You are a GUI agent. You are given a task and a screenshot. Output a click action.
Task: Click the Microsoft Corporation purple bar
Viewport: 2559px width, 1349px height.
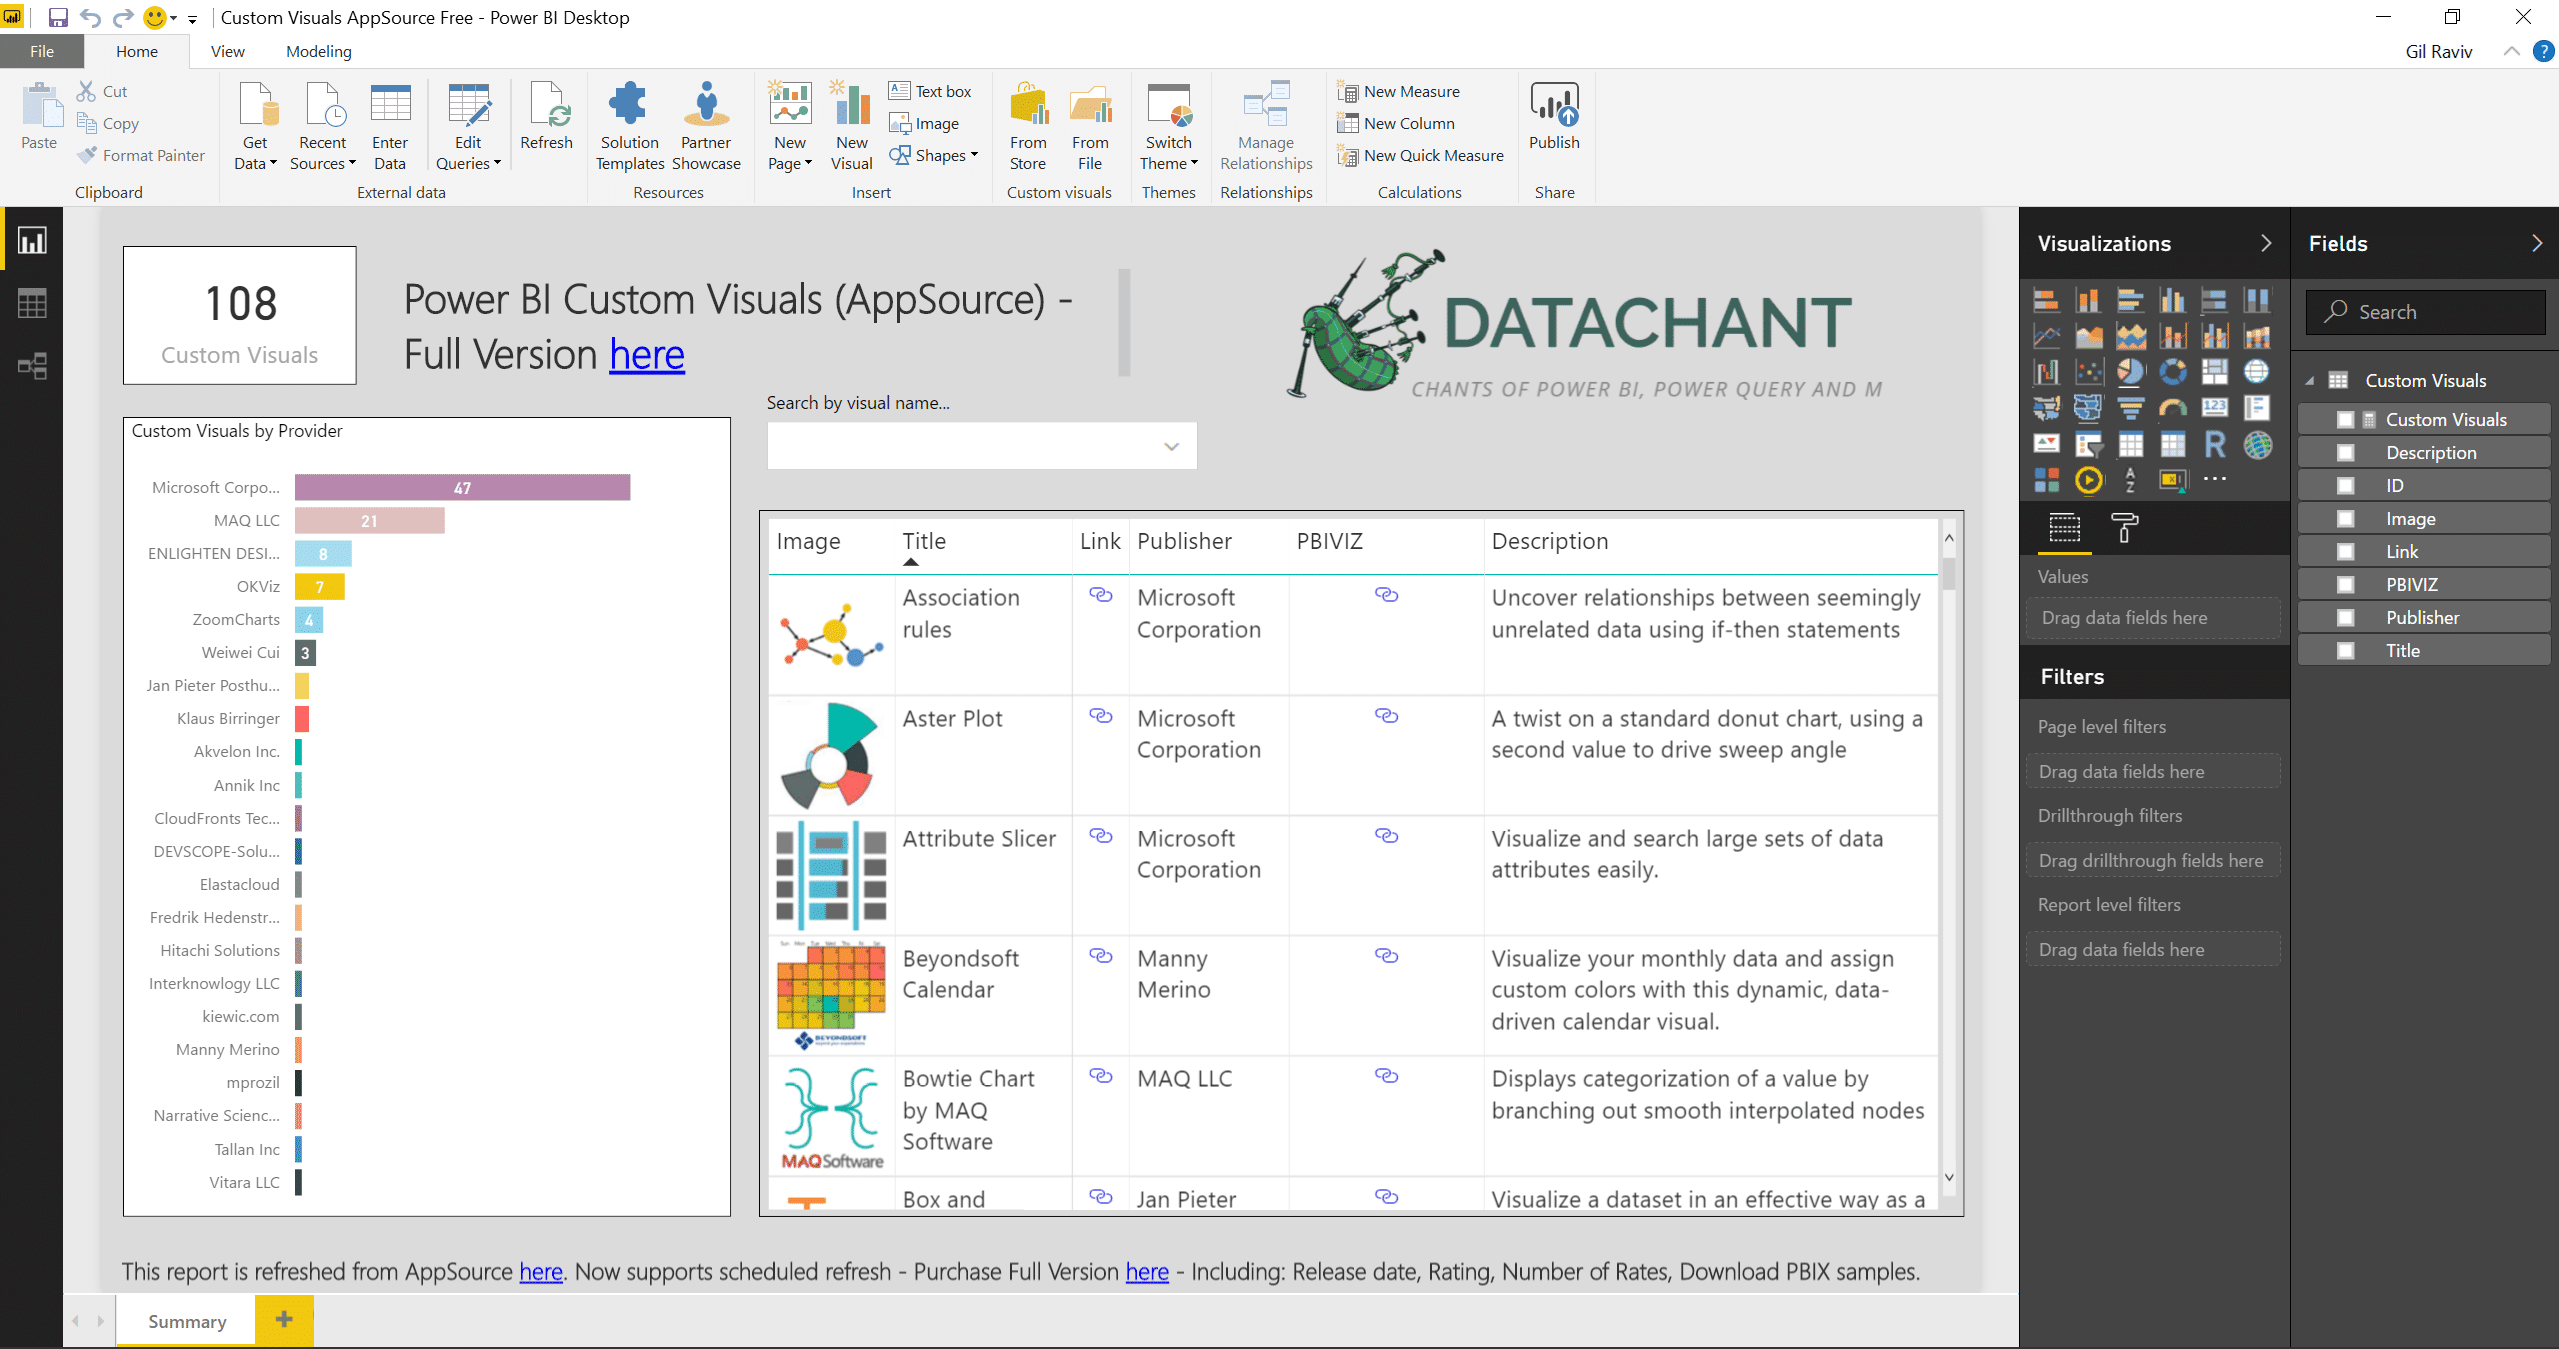pos(462,488)
